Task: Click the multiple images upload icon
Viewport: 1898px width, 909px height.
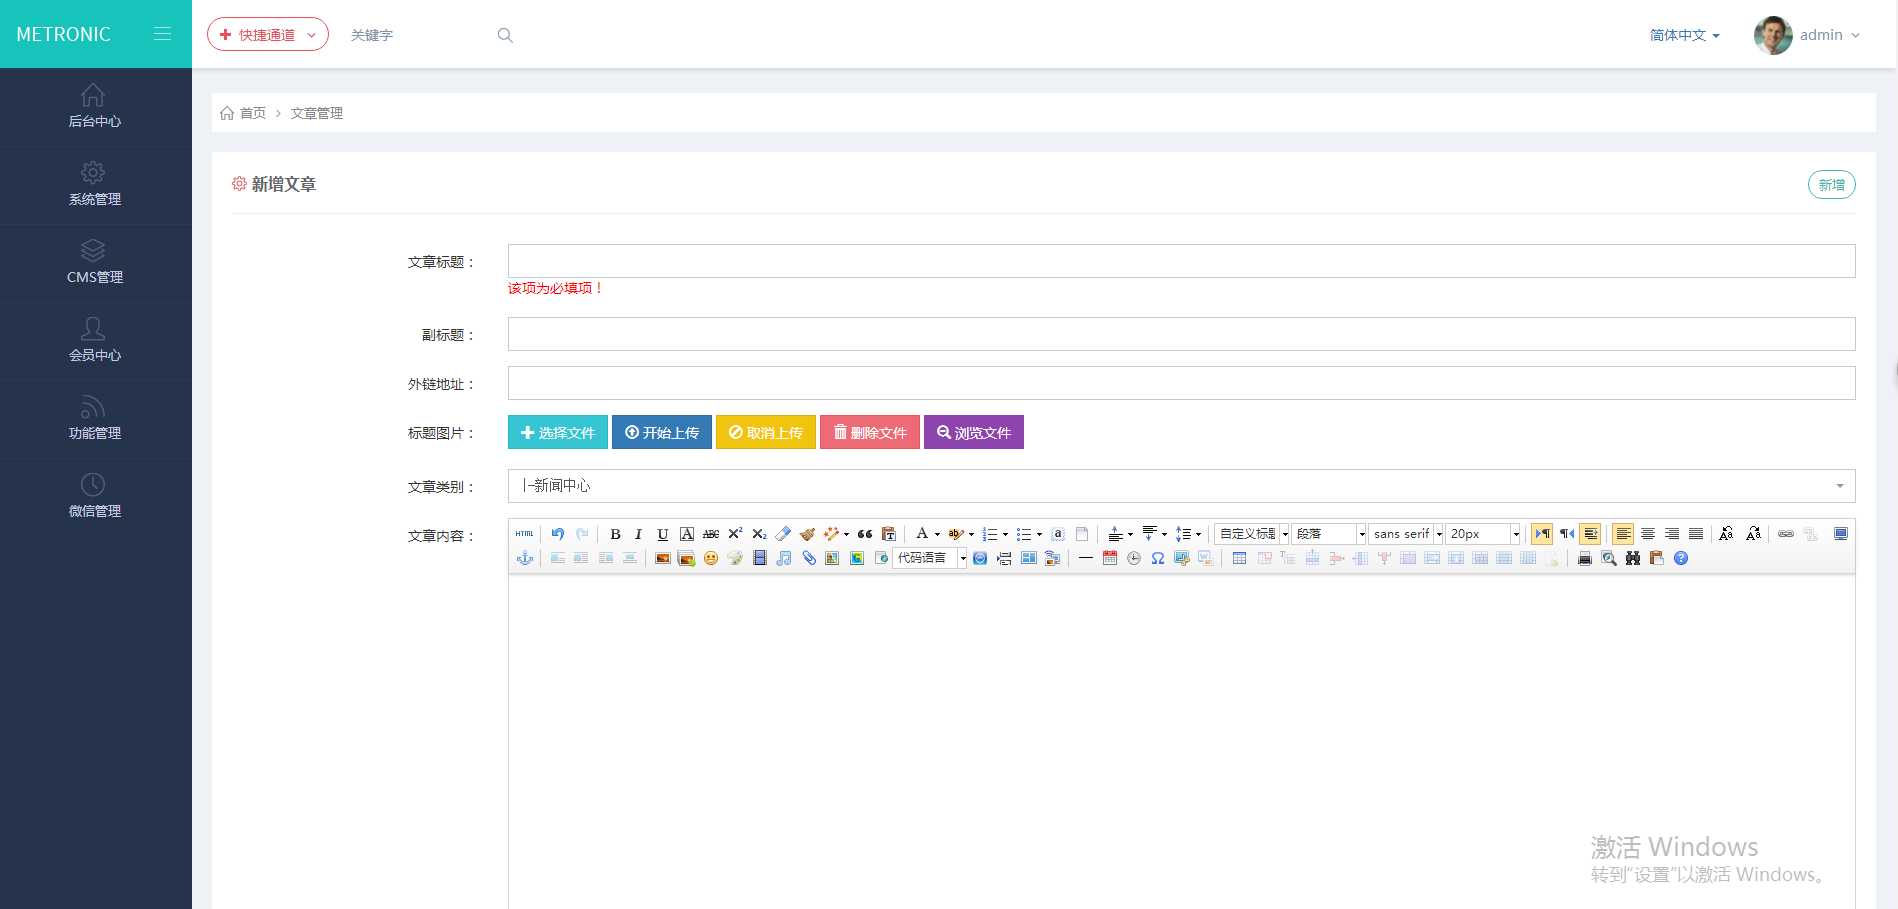Action: tap(686, 558)
